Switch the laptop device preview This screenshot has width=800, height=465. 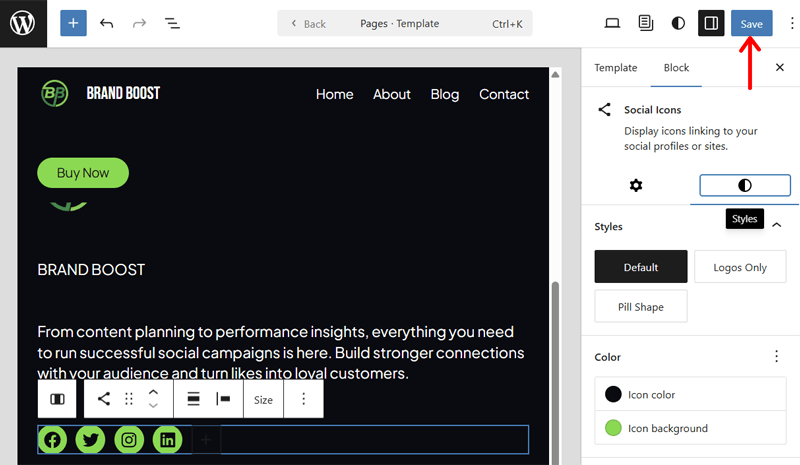coord(612,23)
